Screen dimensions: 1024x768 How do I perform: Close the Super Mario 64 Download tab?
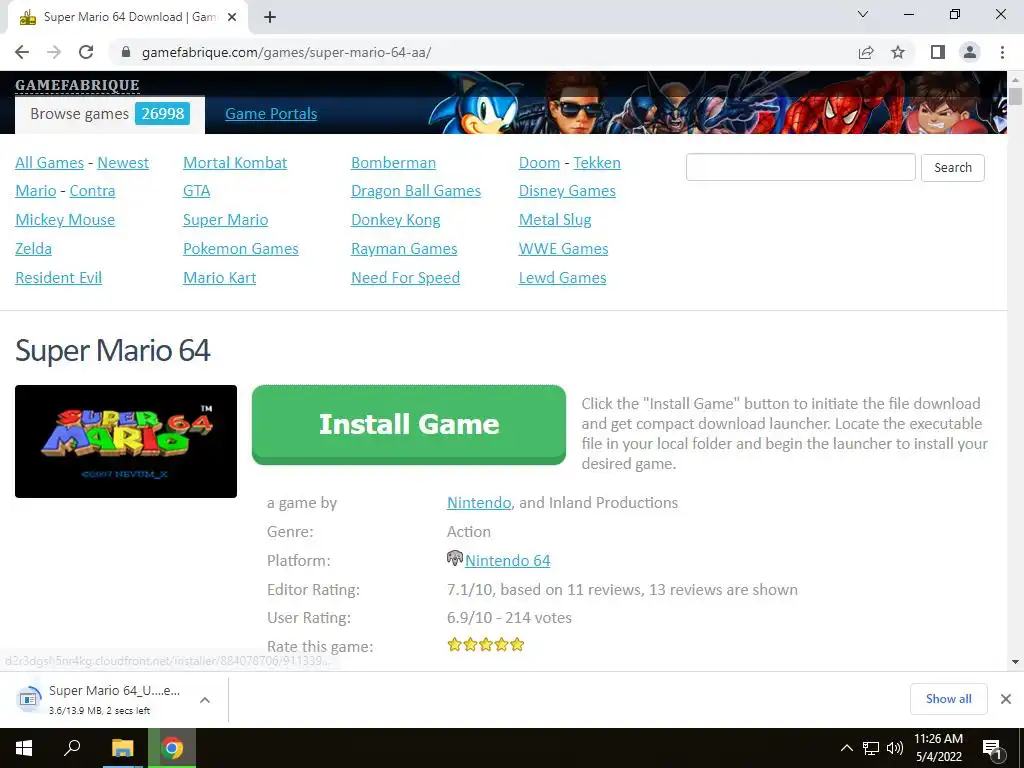click(x=232, y=17)
